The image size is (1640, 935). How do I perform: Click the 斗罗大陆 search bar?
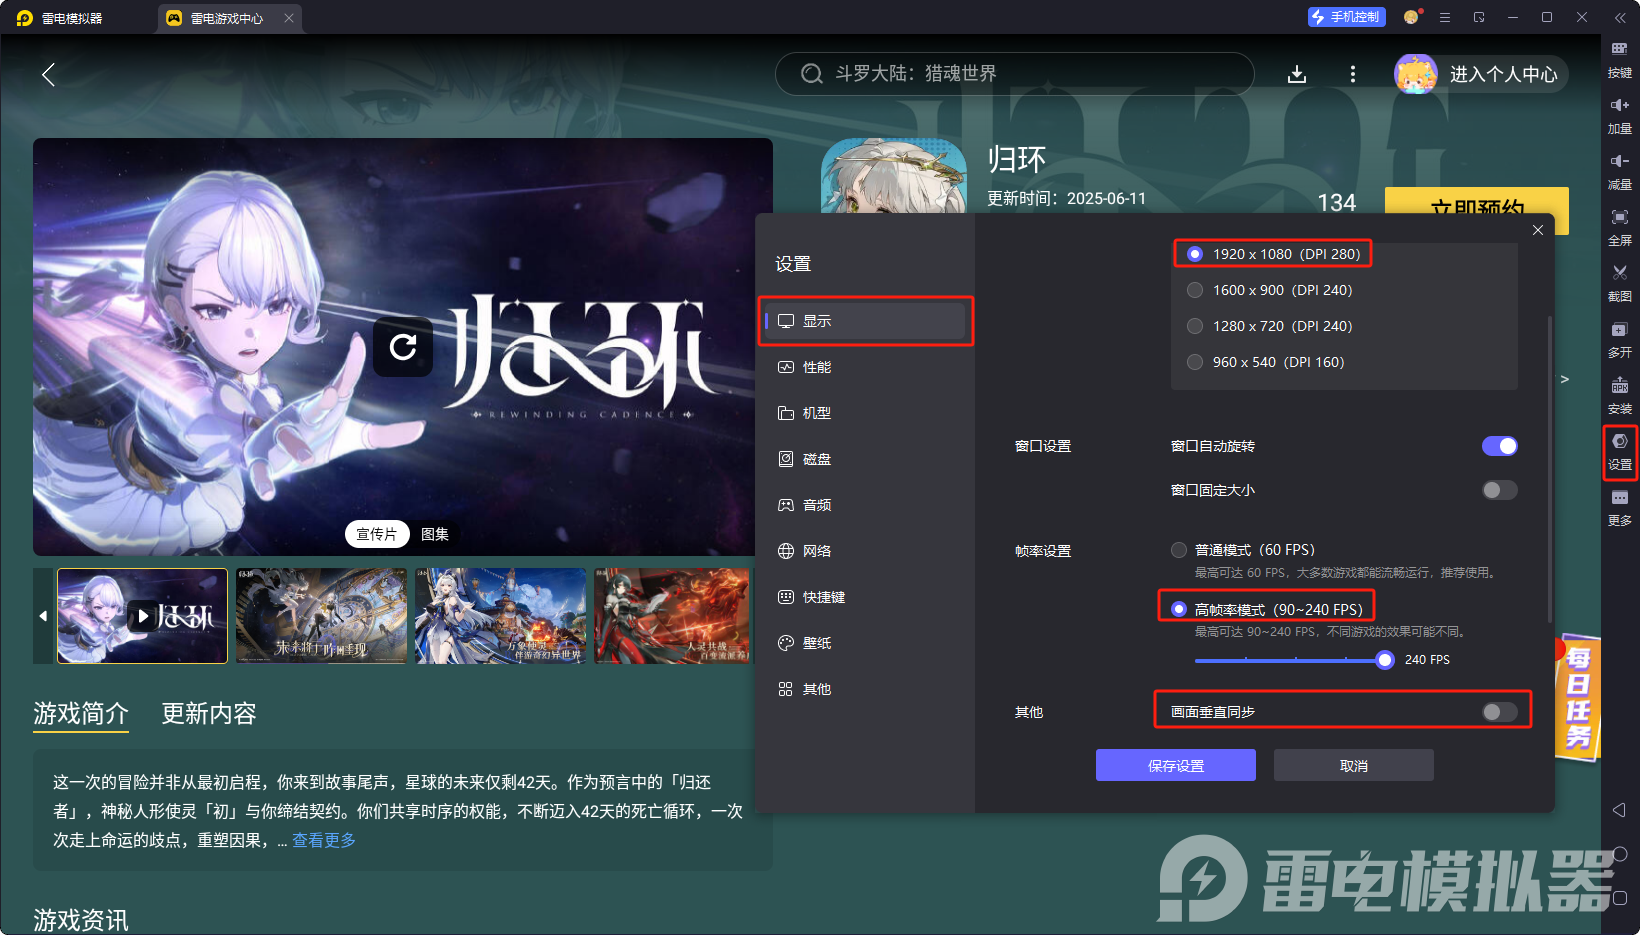tap(1014, 73)
